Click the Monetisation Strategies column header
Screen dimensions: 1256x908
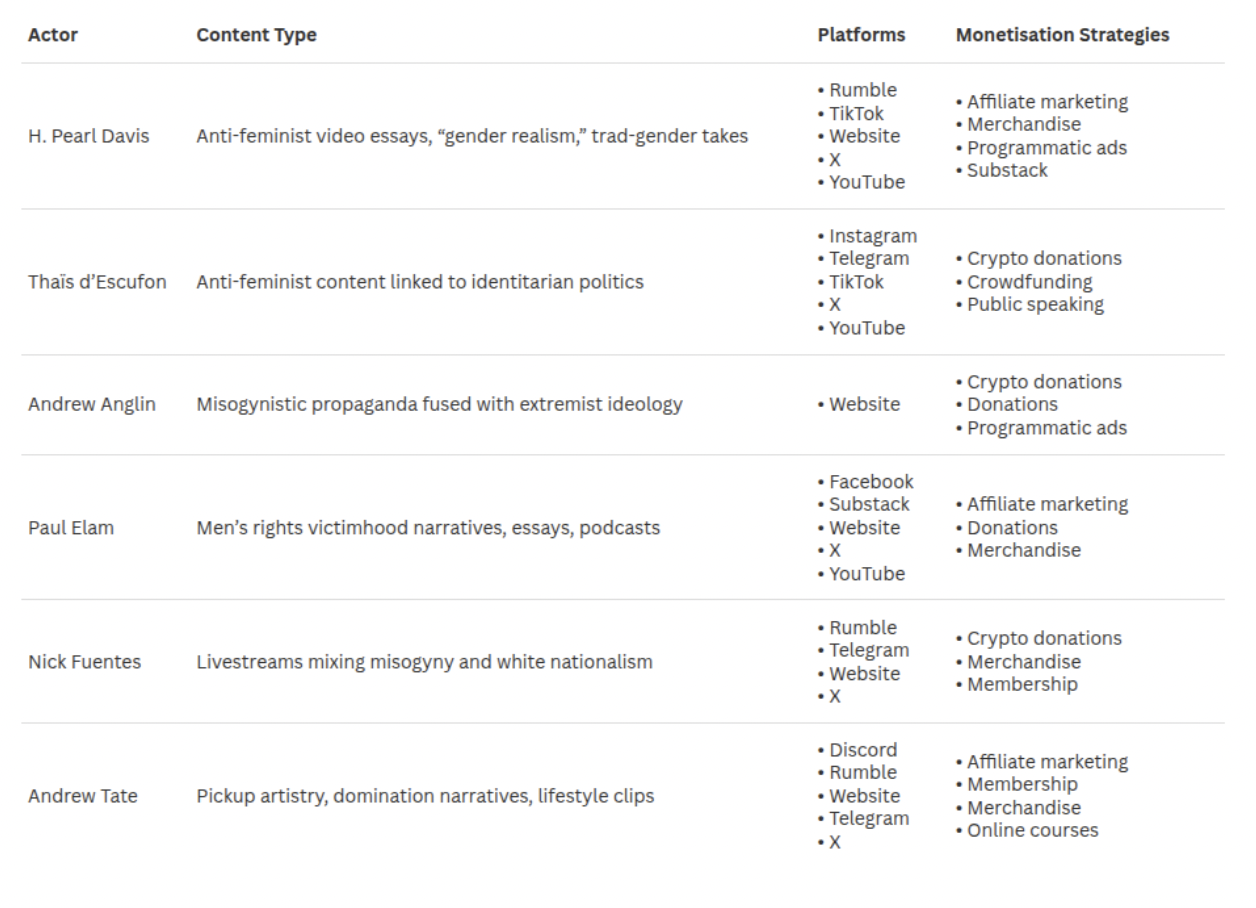(1062, 35)
